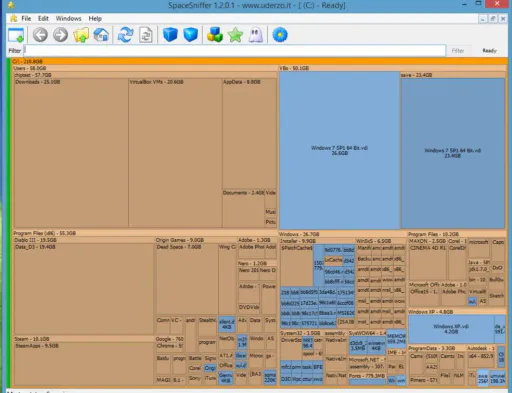Select the Windows 26.7GB folder header

click(343, 234)
